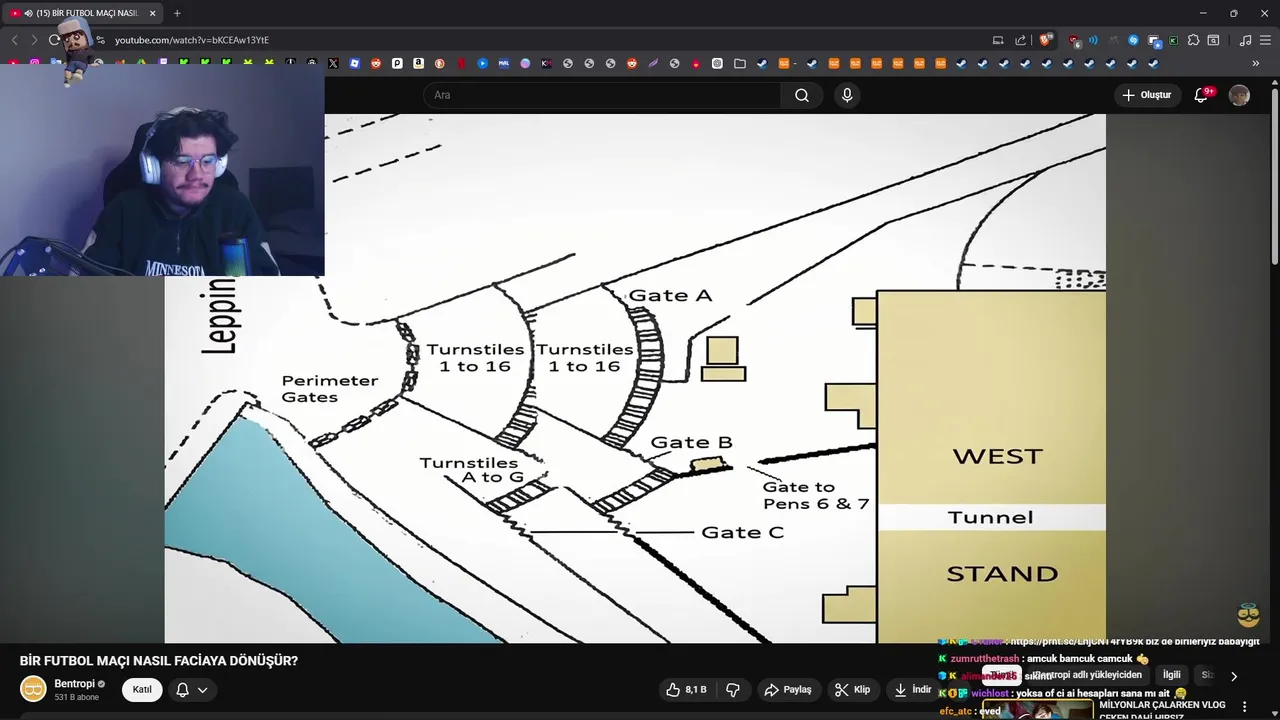The width and height of the screenshot is (1280, 720).
Task: Mute the tab via speaker icon
Action: (x=27, y=13)
